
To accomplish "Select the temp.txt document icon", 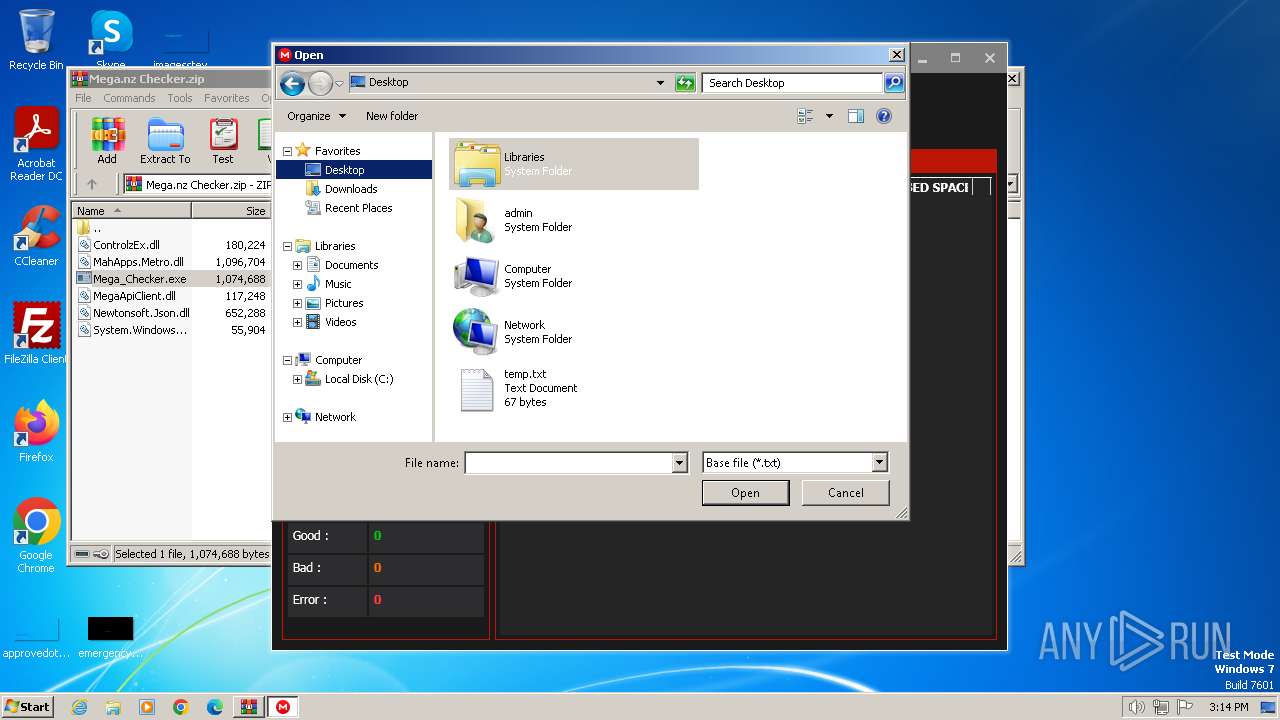I will pyautogui.click(x=477, y=389).
